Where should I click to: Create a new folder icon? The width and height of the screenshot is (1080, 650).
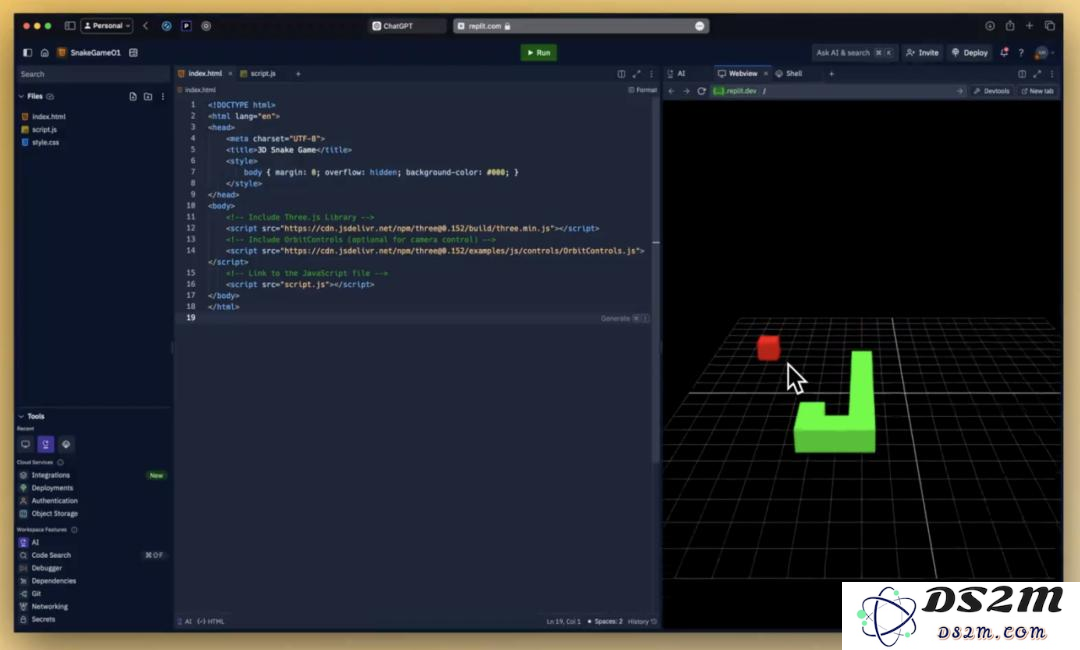148,96
